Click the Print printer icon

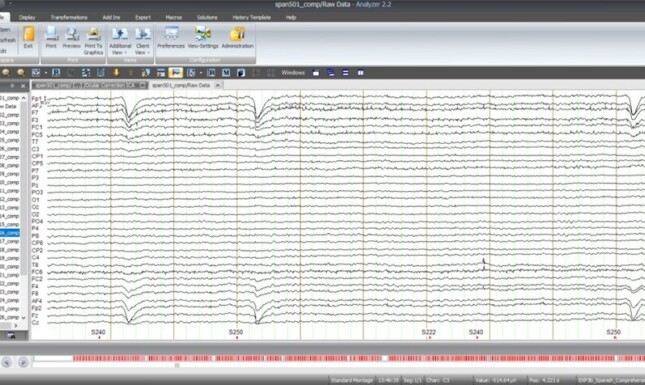click(x=51, y=34)
